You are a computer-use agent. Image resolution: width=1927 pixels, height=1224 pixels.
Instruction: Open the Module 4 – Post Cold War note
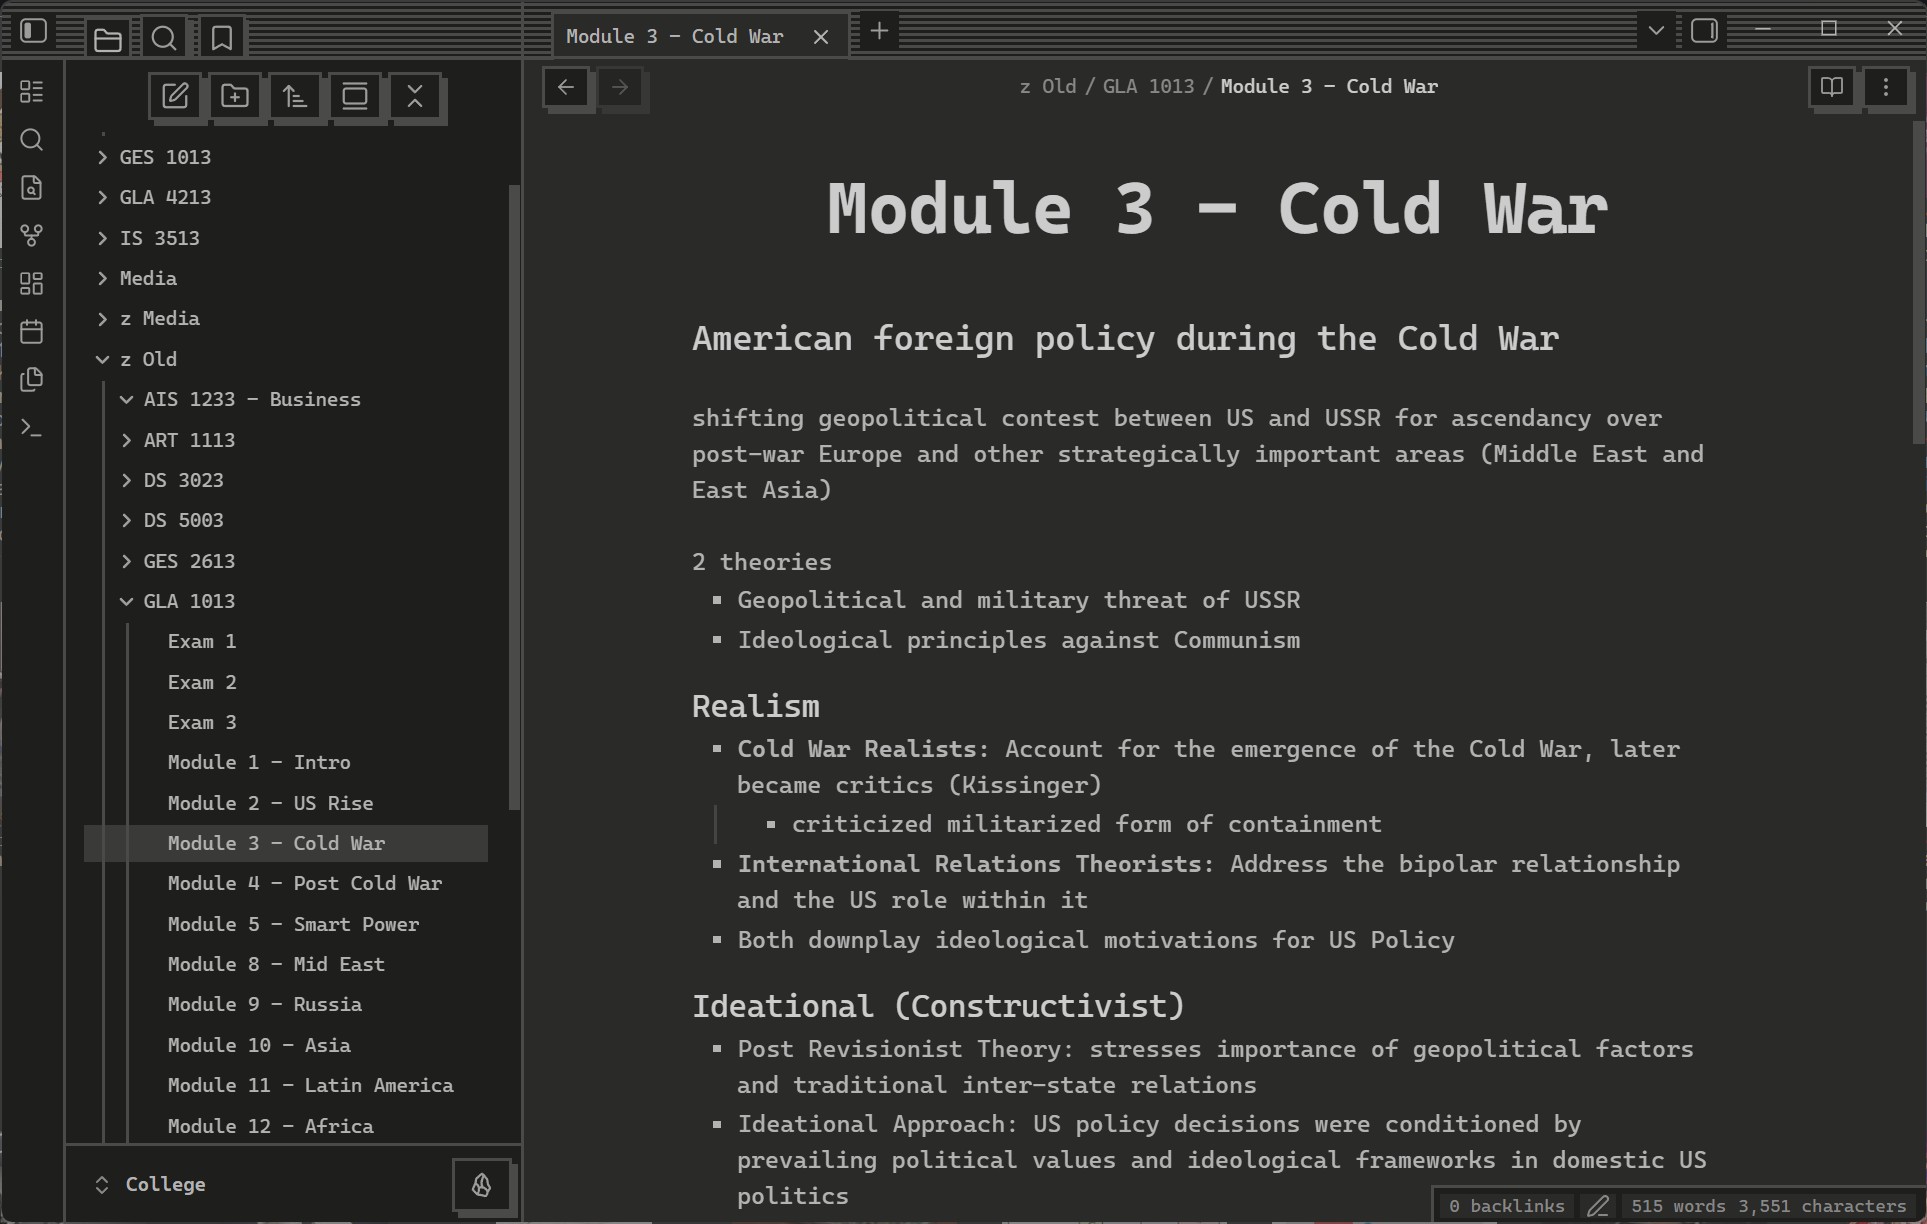(x=304, y=883)
